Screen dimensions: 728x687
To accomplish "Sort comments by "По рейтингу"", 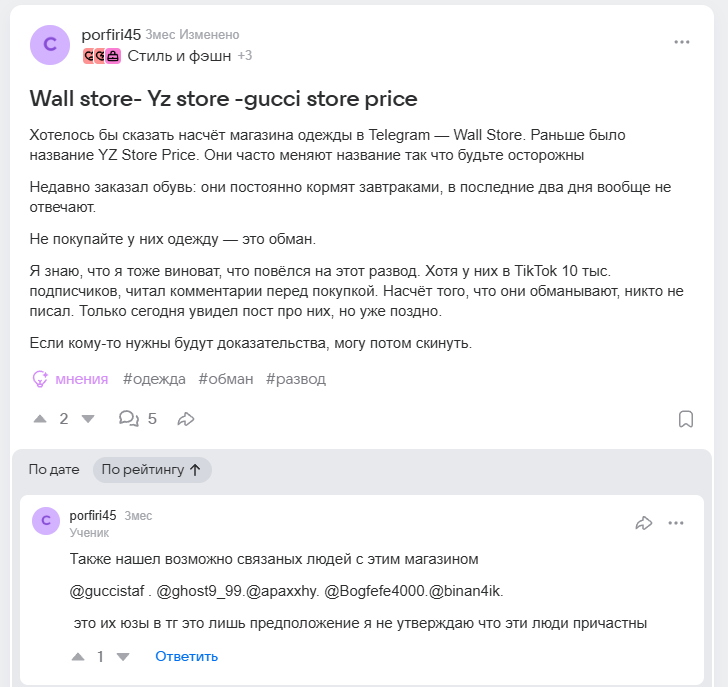I will [x=152, y=469].
